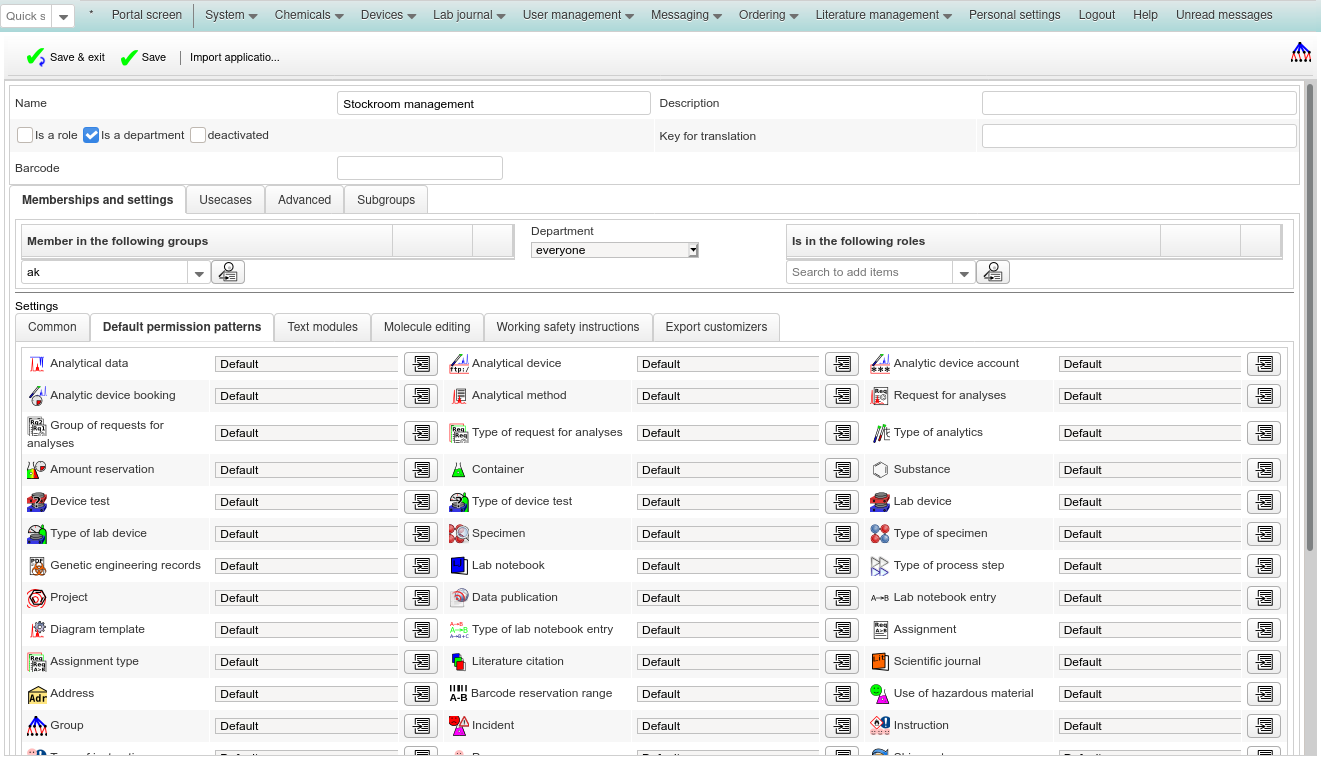Open the group 'ak' combo box arrow
Viewport: 1321px width, 760px height.
pyautogui.click(x=198, y=273)
